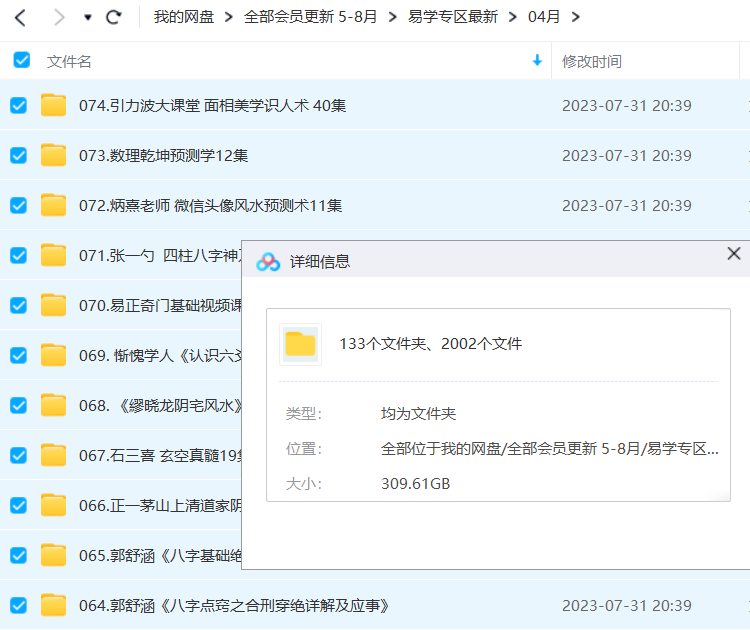Image resolution: width=750 pixels, height=630 pixels.
Task: Uncheck the 072.炳熹老师 folder checkbox
Action: click(18, 205)
